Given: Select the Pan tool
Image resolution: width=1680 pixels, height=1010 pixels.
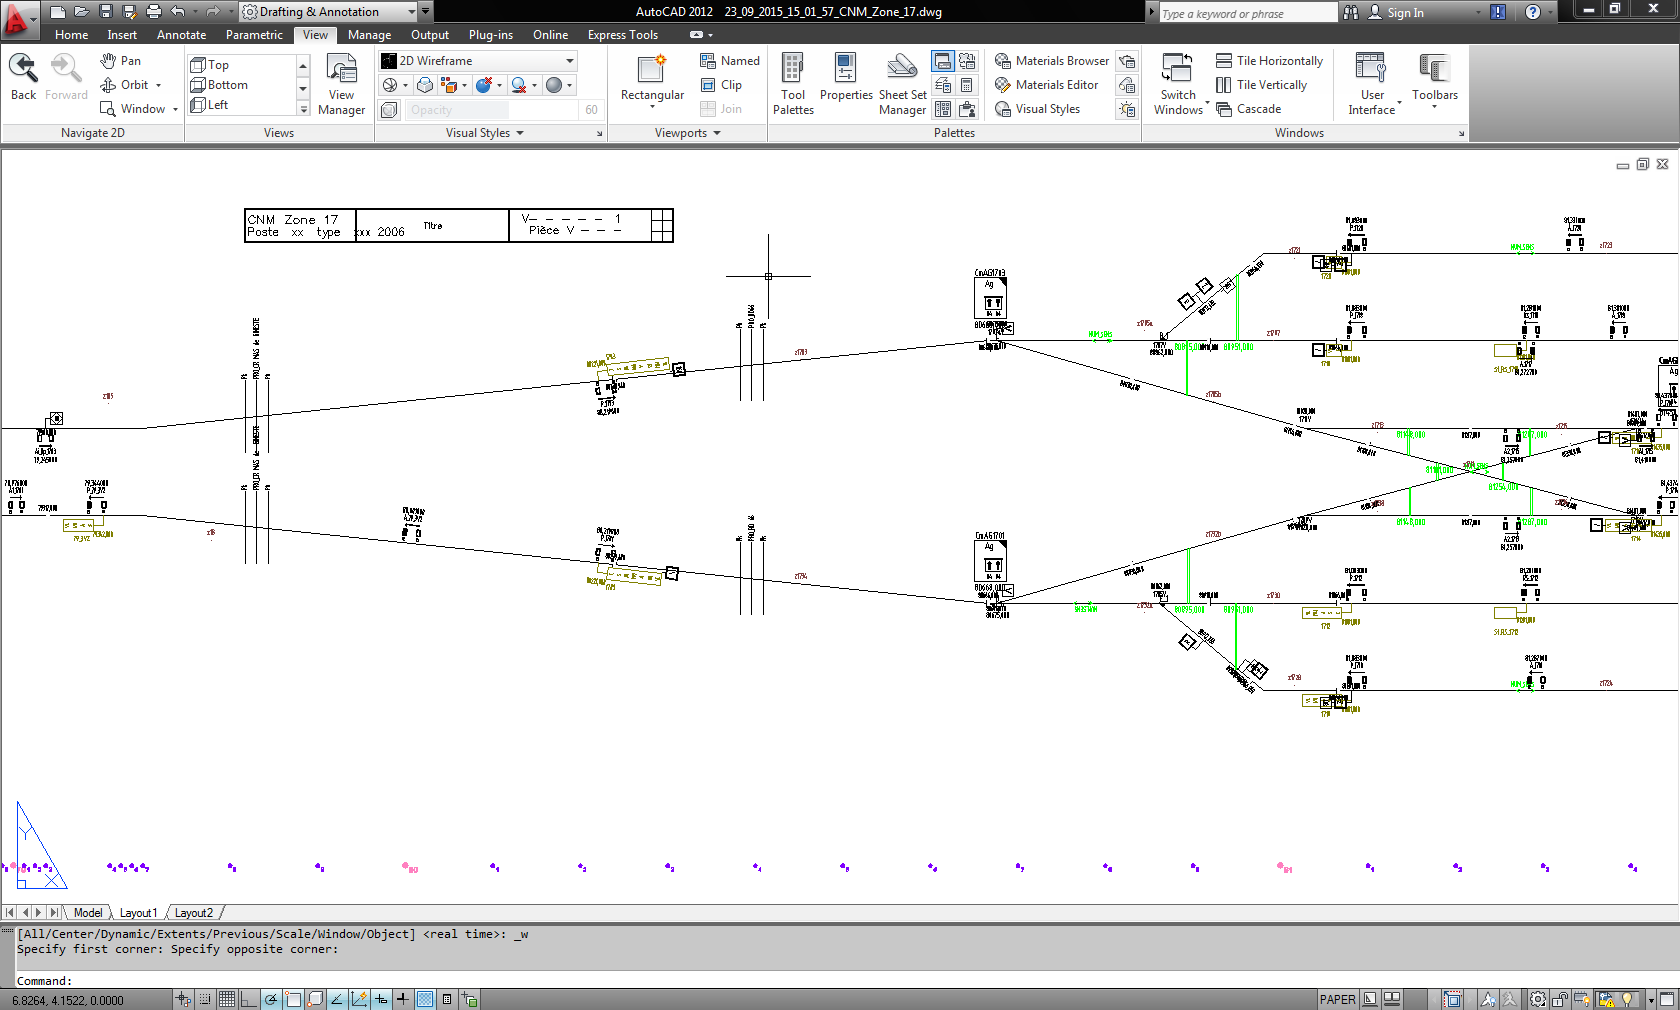Looking at the screenshot, I should [121, 61].
